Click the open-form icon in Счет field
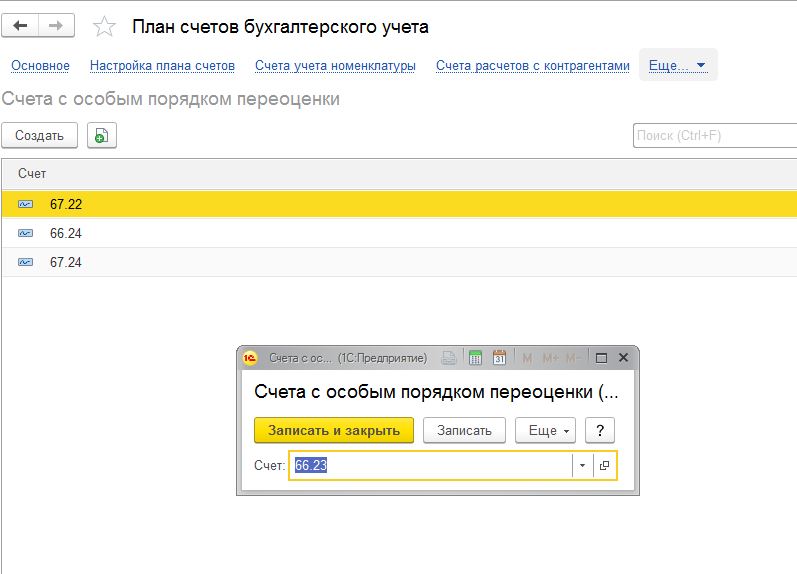Image resolution: width=797 pixels, height=574 pixels. pyautogui.click(x=605, y=466)
